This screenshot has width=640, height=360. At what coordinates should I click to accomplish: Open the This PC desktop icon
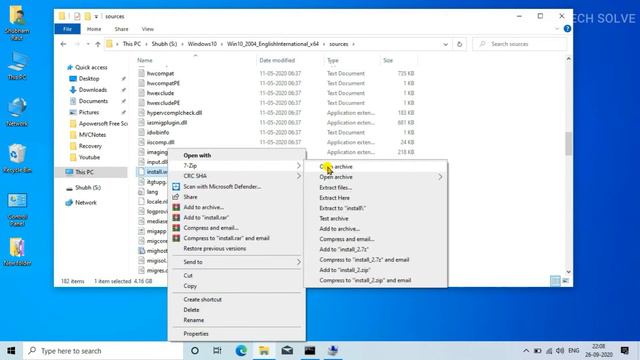(x=17, y=65)
